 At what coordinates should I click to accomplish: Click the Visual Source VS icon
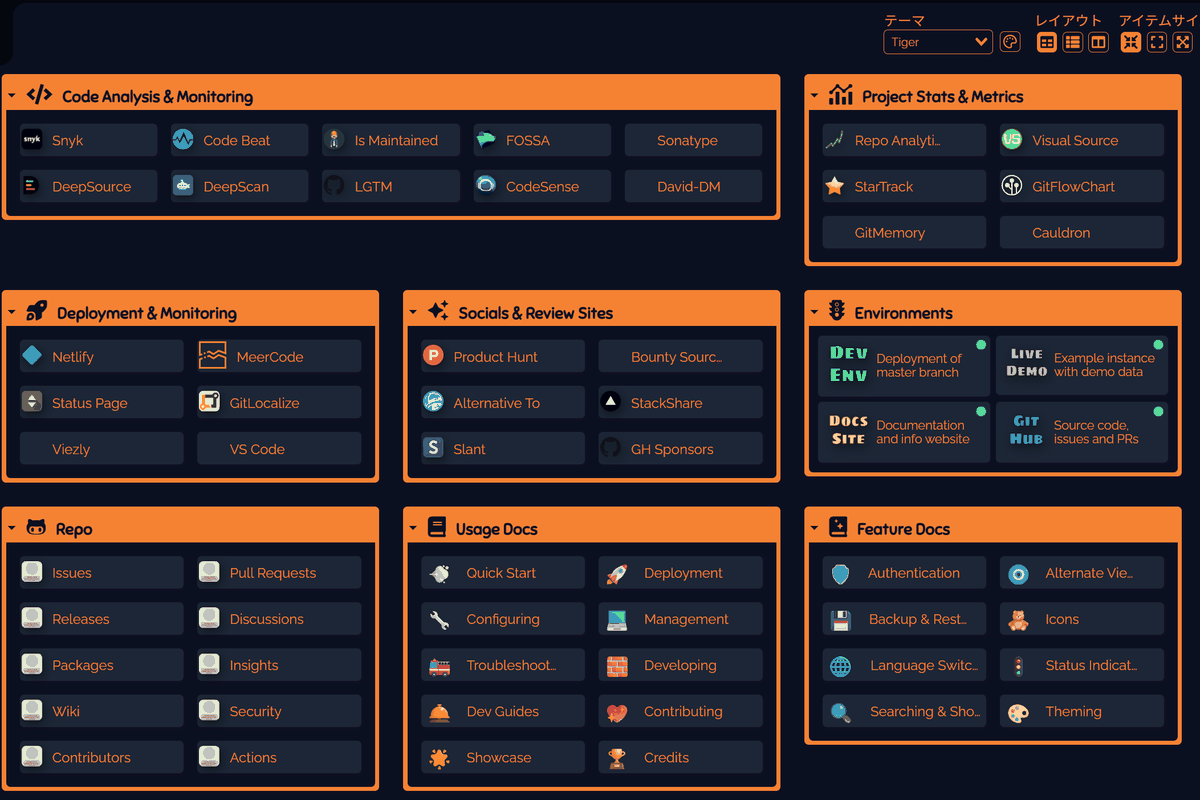(1012, 140)
